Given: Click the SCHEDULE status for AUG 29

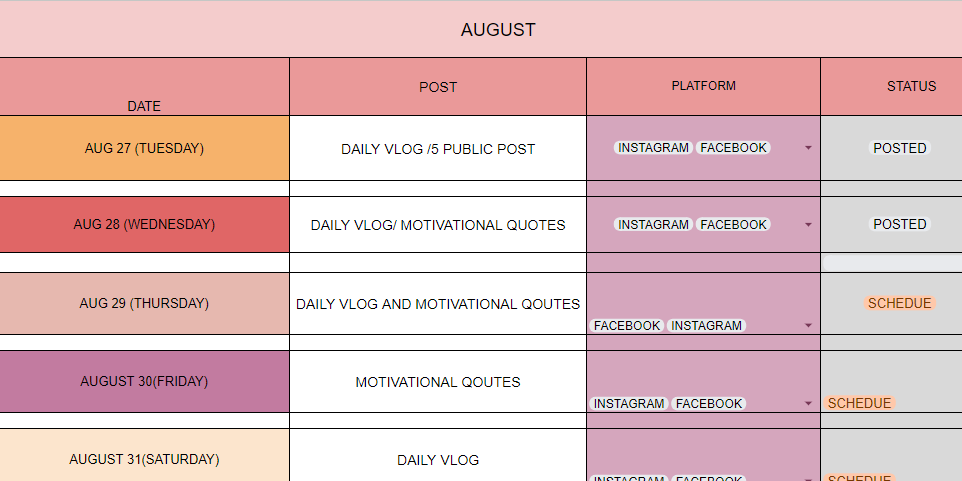Looking at the screenshot, I should pos(899,304).
